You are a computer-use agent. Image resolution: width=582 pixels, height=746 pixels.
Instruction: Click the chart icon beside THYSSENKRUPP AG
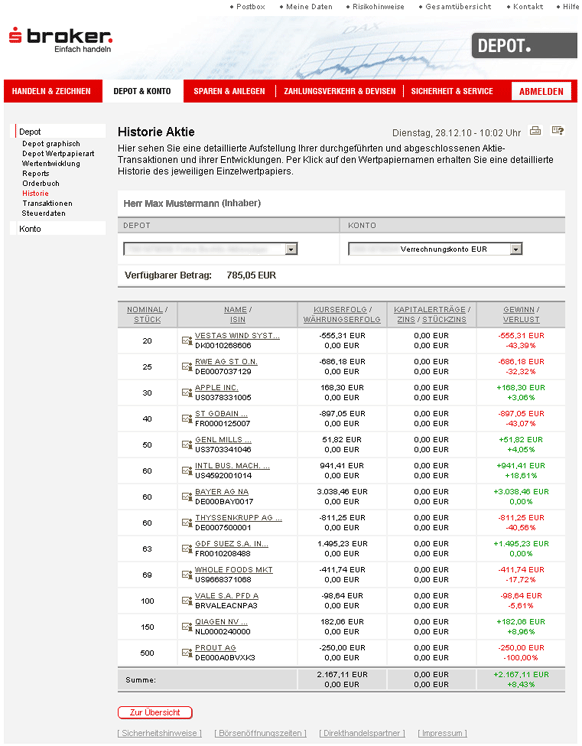tap(187, 523)
